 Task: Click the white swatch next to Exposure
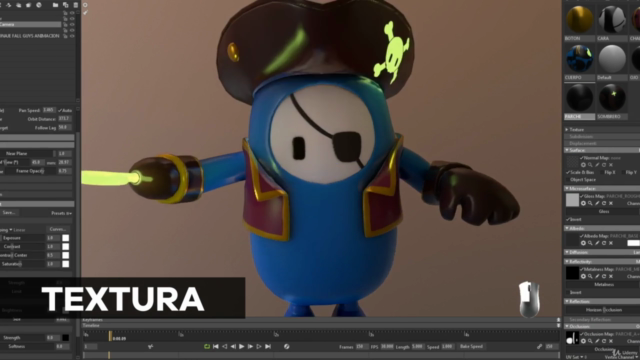coord(65,238)
